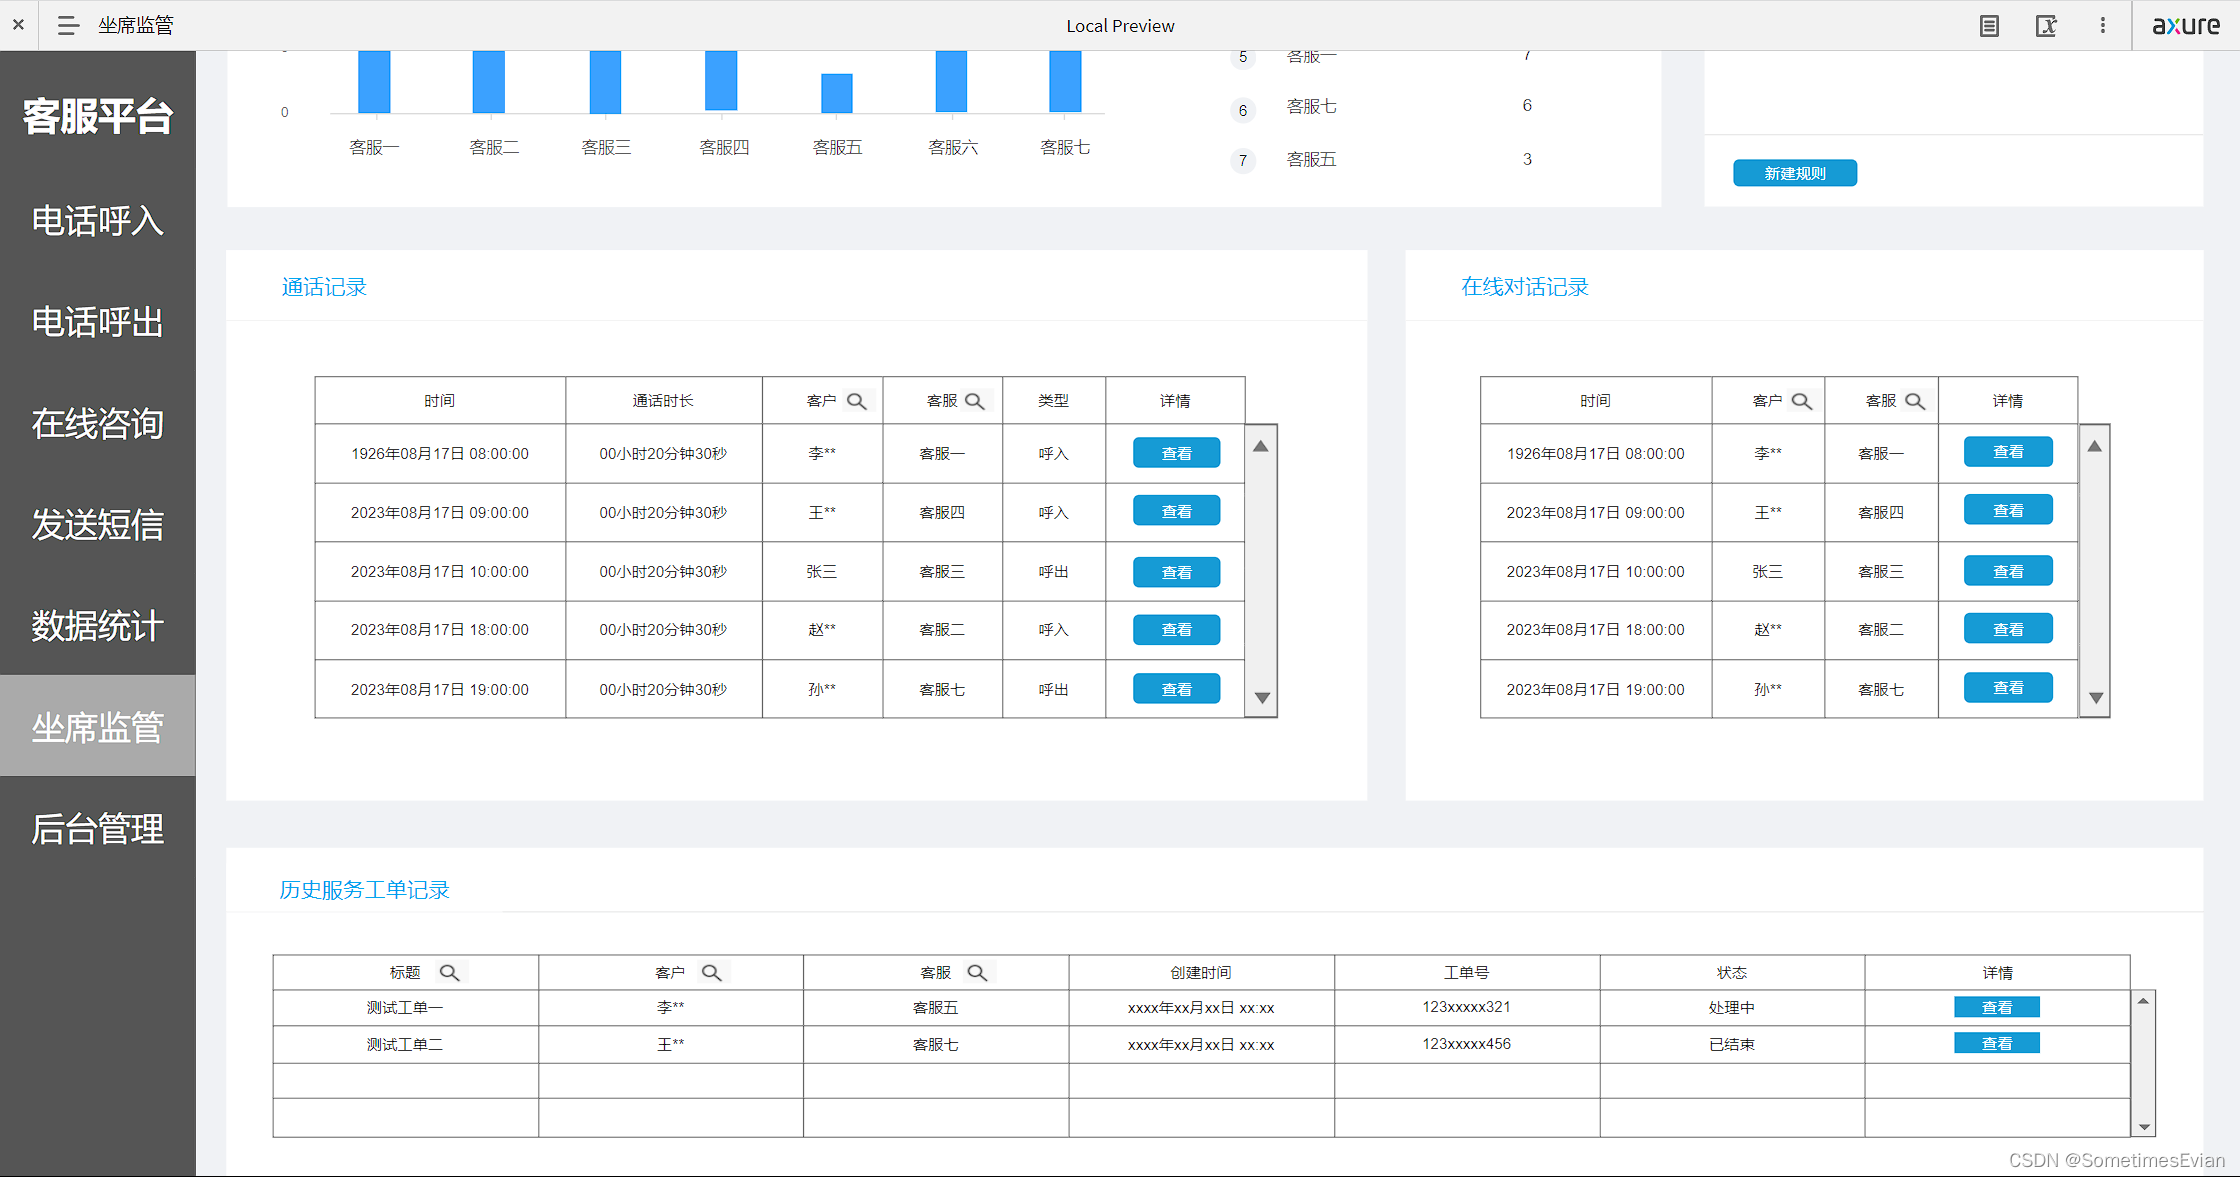
Task: Go to 电话呼入 in sidebar
Action: [97, 221]
